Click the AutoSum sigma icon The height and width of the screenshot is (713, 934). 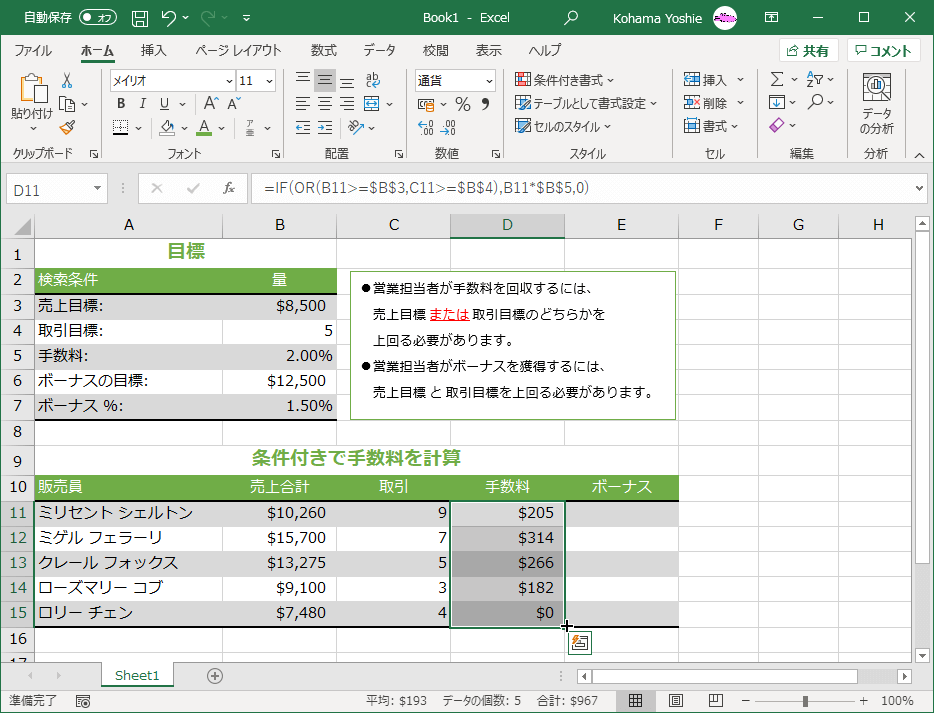click(777, 80)
